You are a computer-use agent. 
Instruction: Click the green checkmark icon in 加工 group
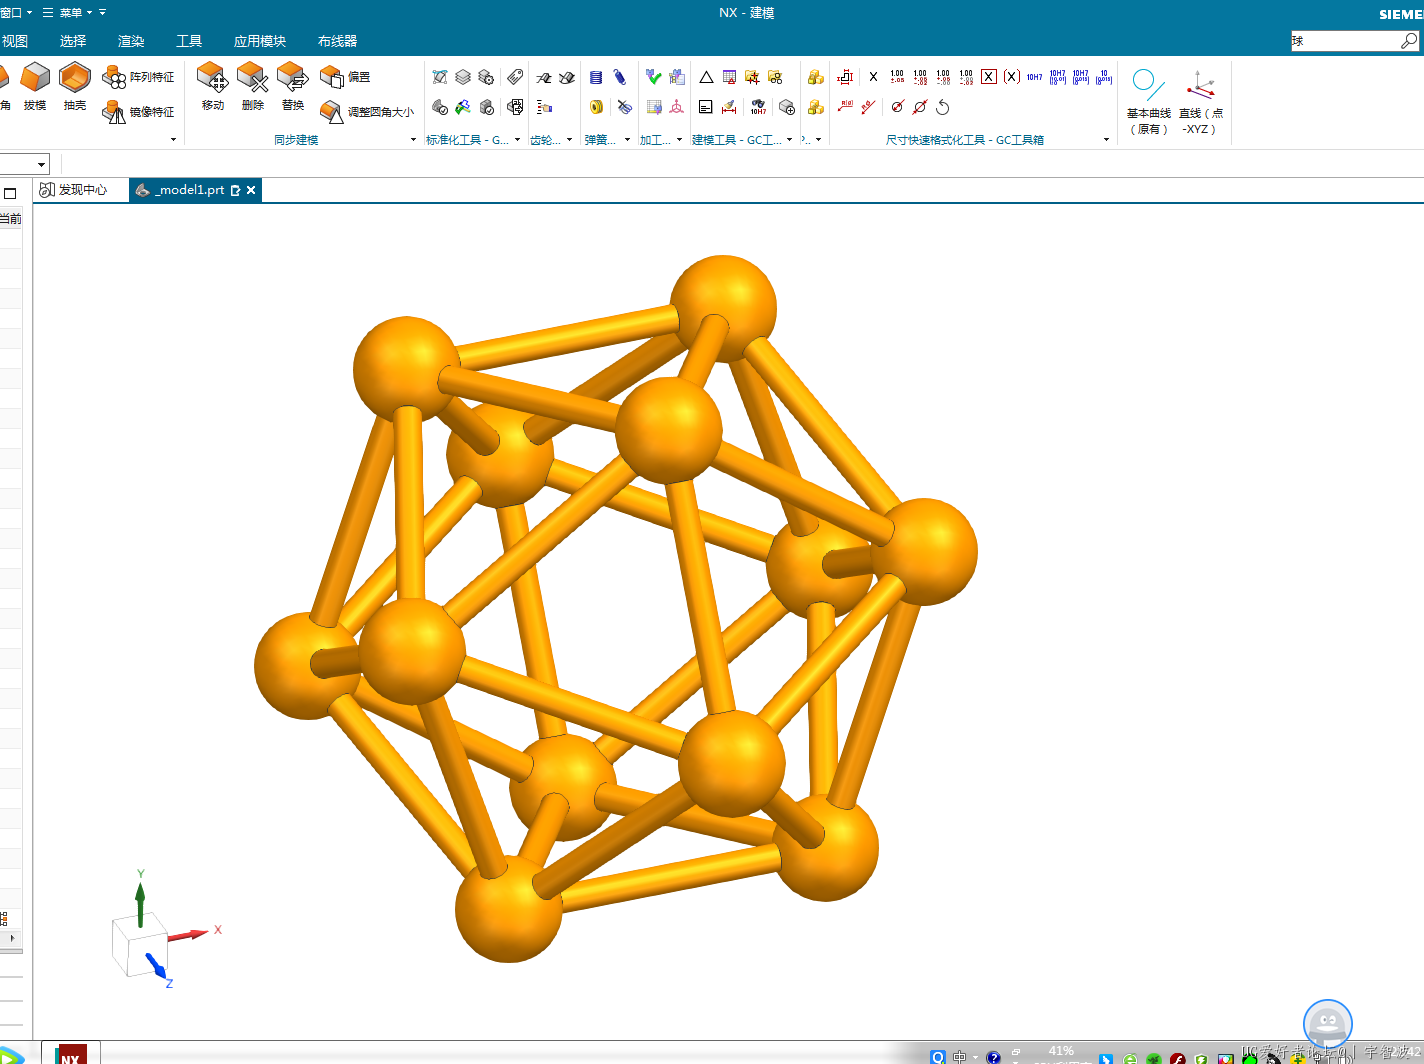tap(654, 77)
